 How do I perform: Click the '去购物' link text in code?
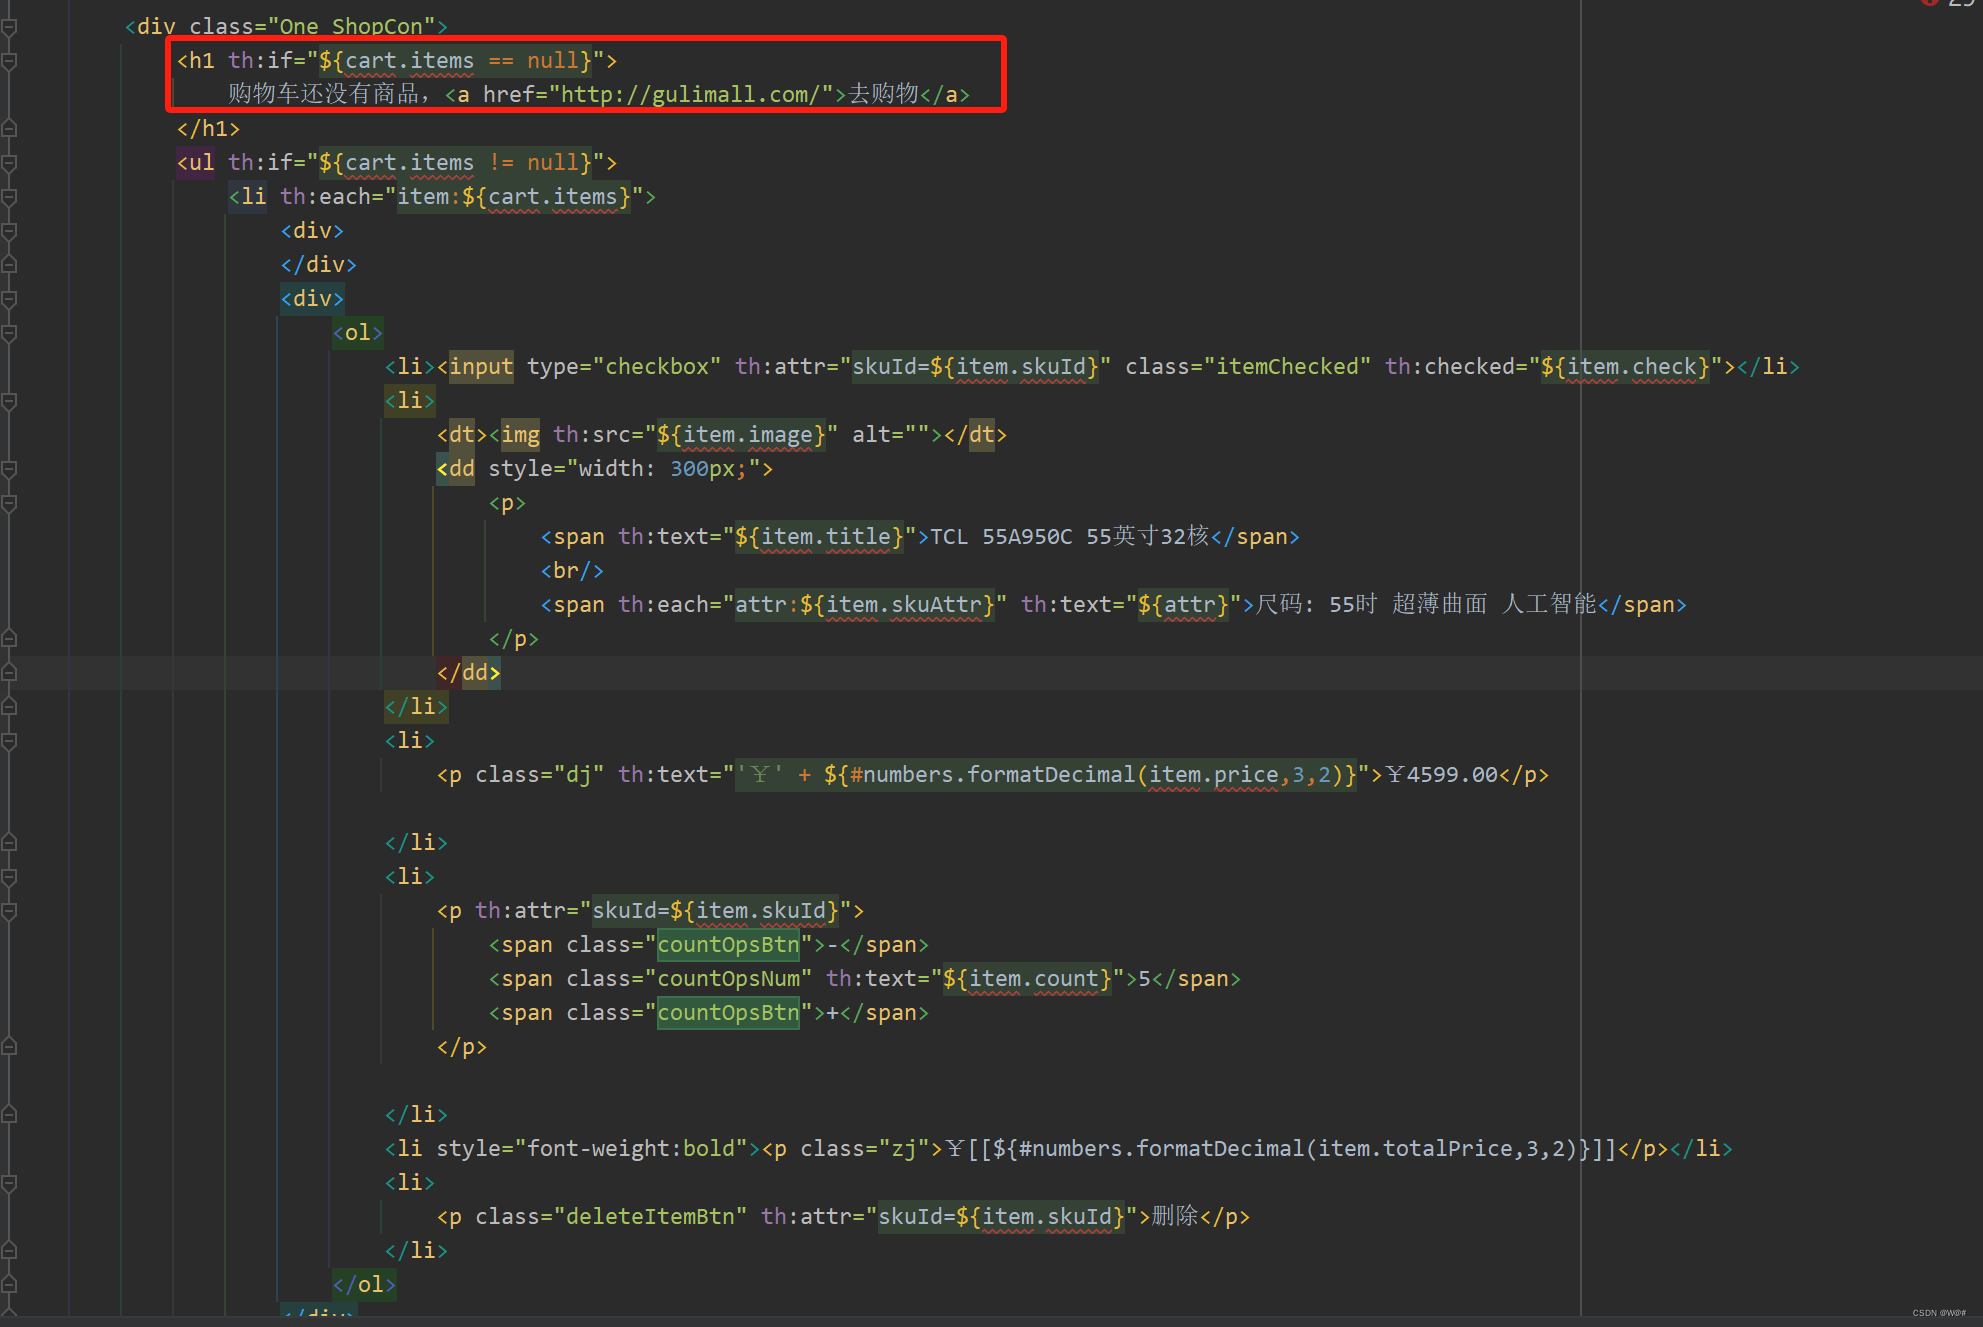[884, 94]
